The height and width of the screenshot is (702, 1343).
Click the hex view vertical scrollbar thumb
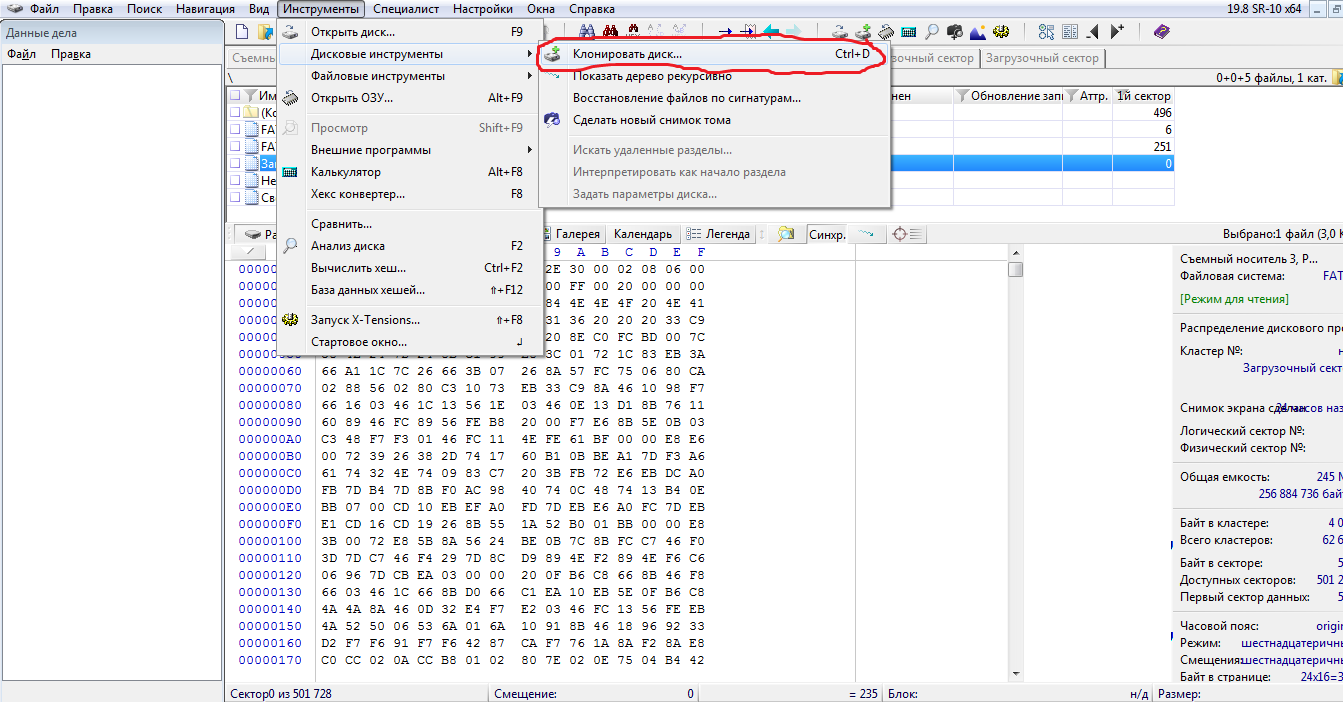[1015, 270]
